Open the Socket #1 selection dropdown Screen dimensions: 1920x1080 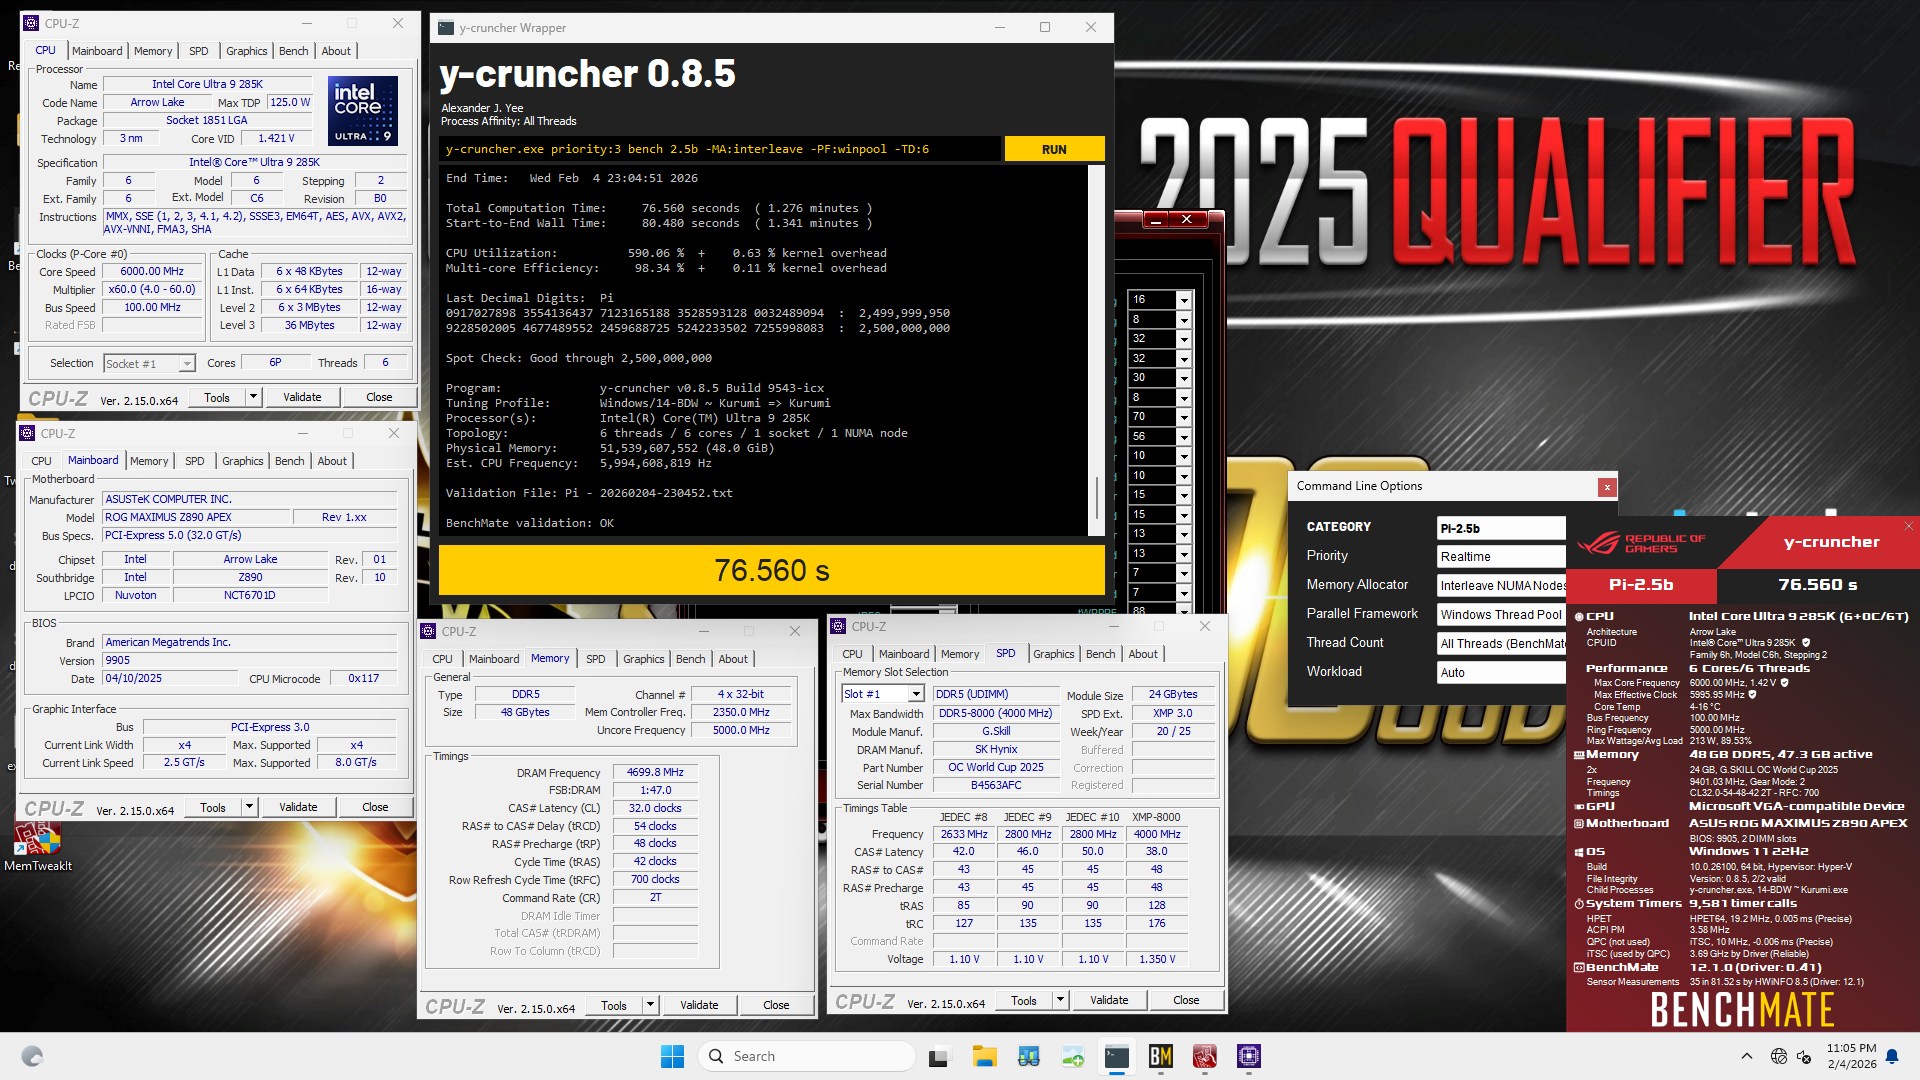[x=186, y=364]
